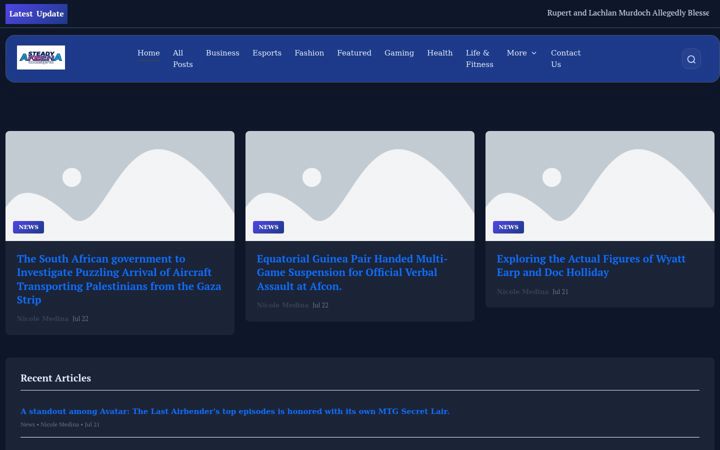
Task: Click NEWS tag on Wyatt Earp article
Action: pos(508,227)
